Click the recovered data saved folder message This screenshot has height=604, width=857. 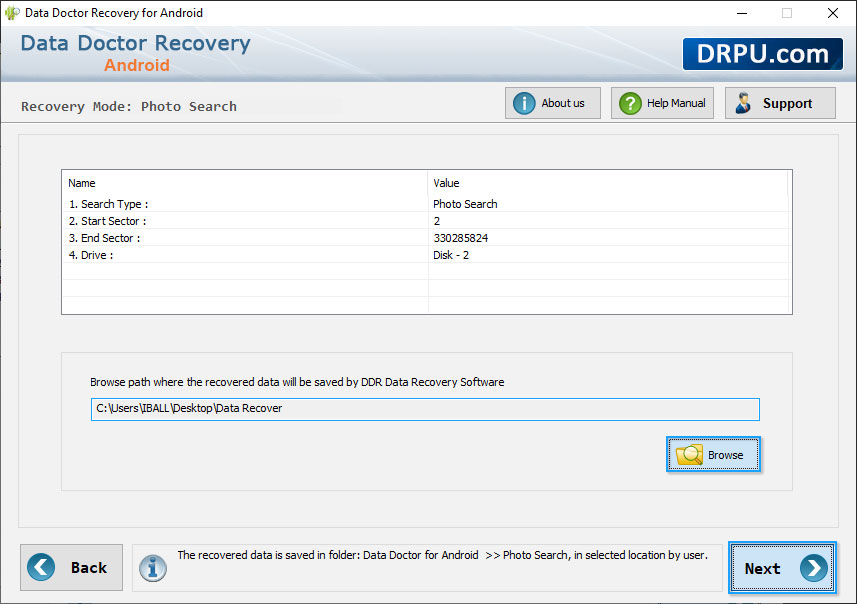[x=442, y=555]
